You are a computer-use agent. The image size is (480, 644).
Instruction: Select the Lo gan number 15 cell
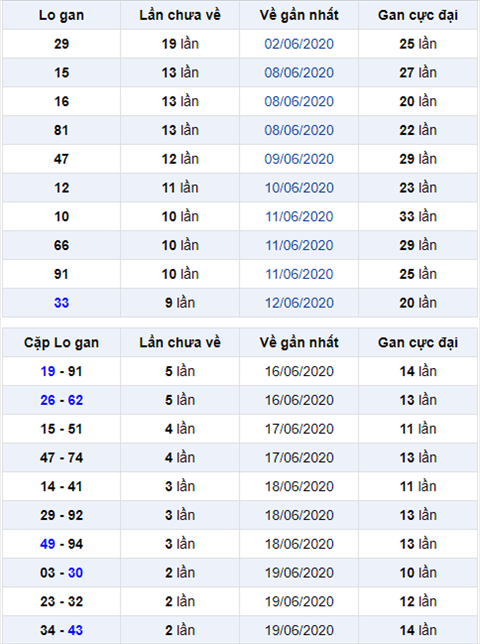61,73
